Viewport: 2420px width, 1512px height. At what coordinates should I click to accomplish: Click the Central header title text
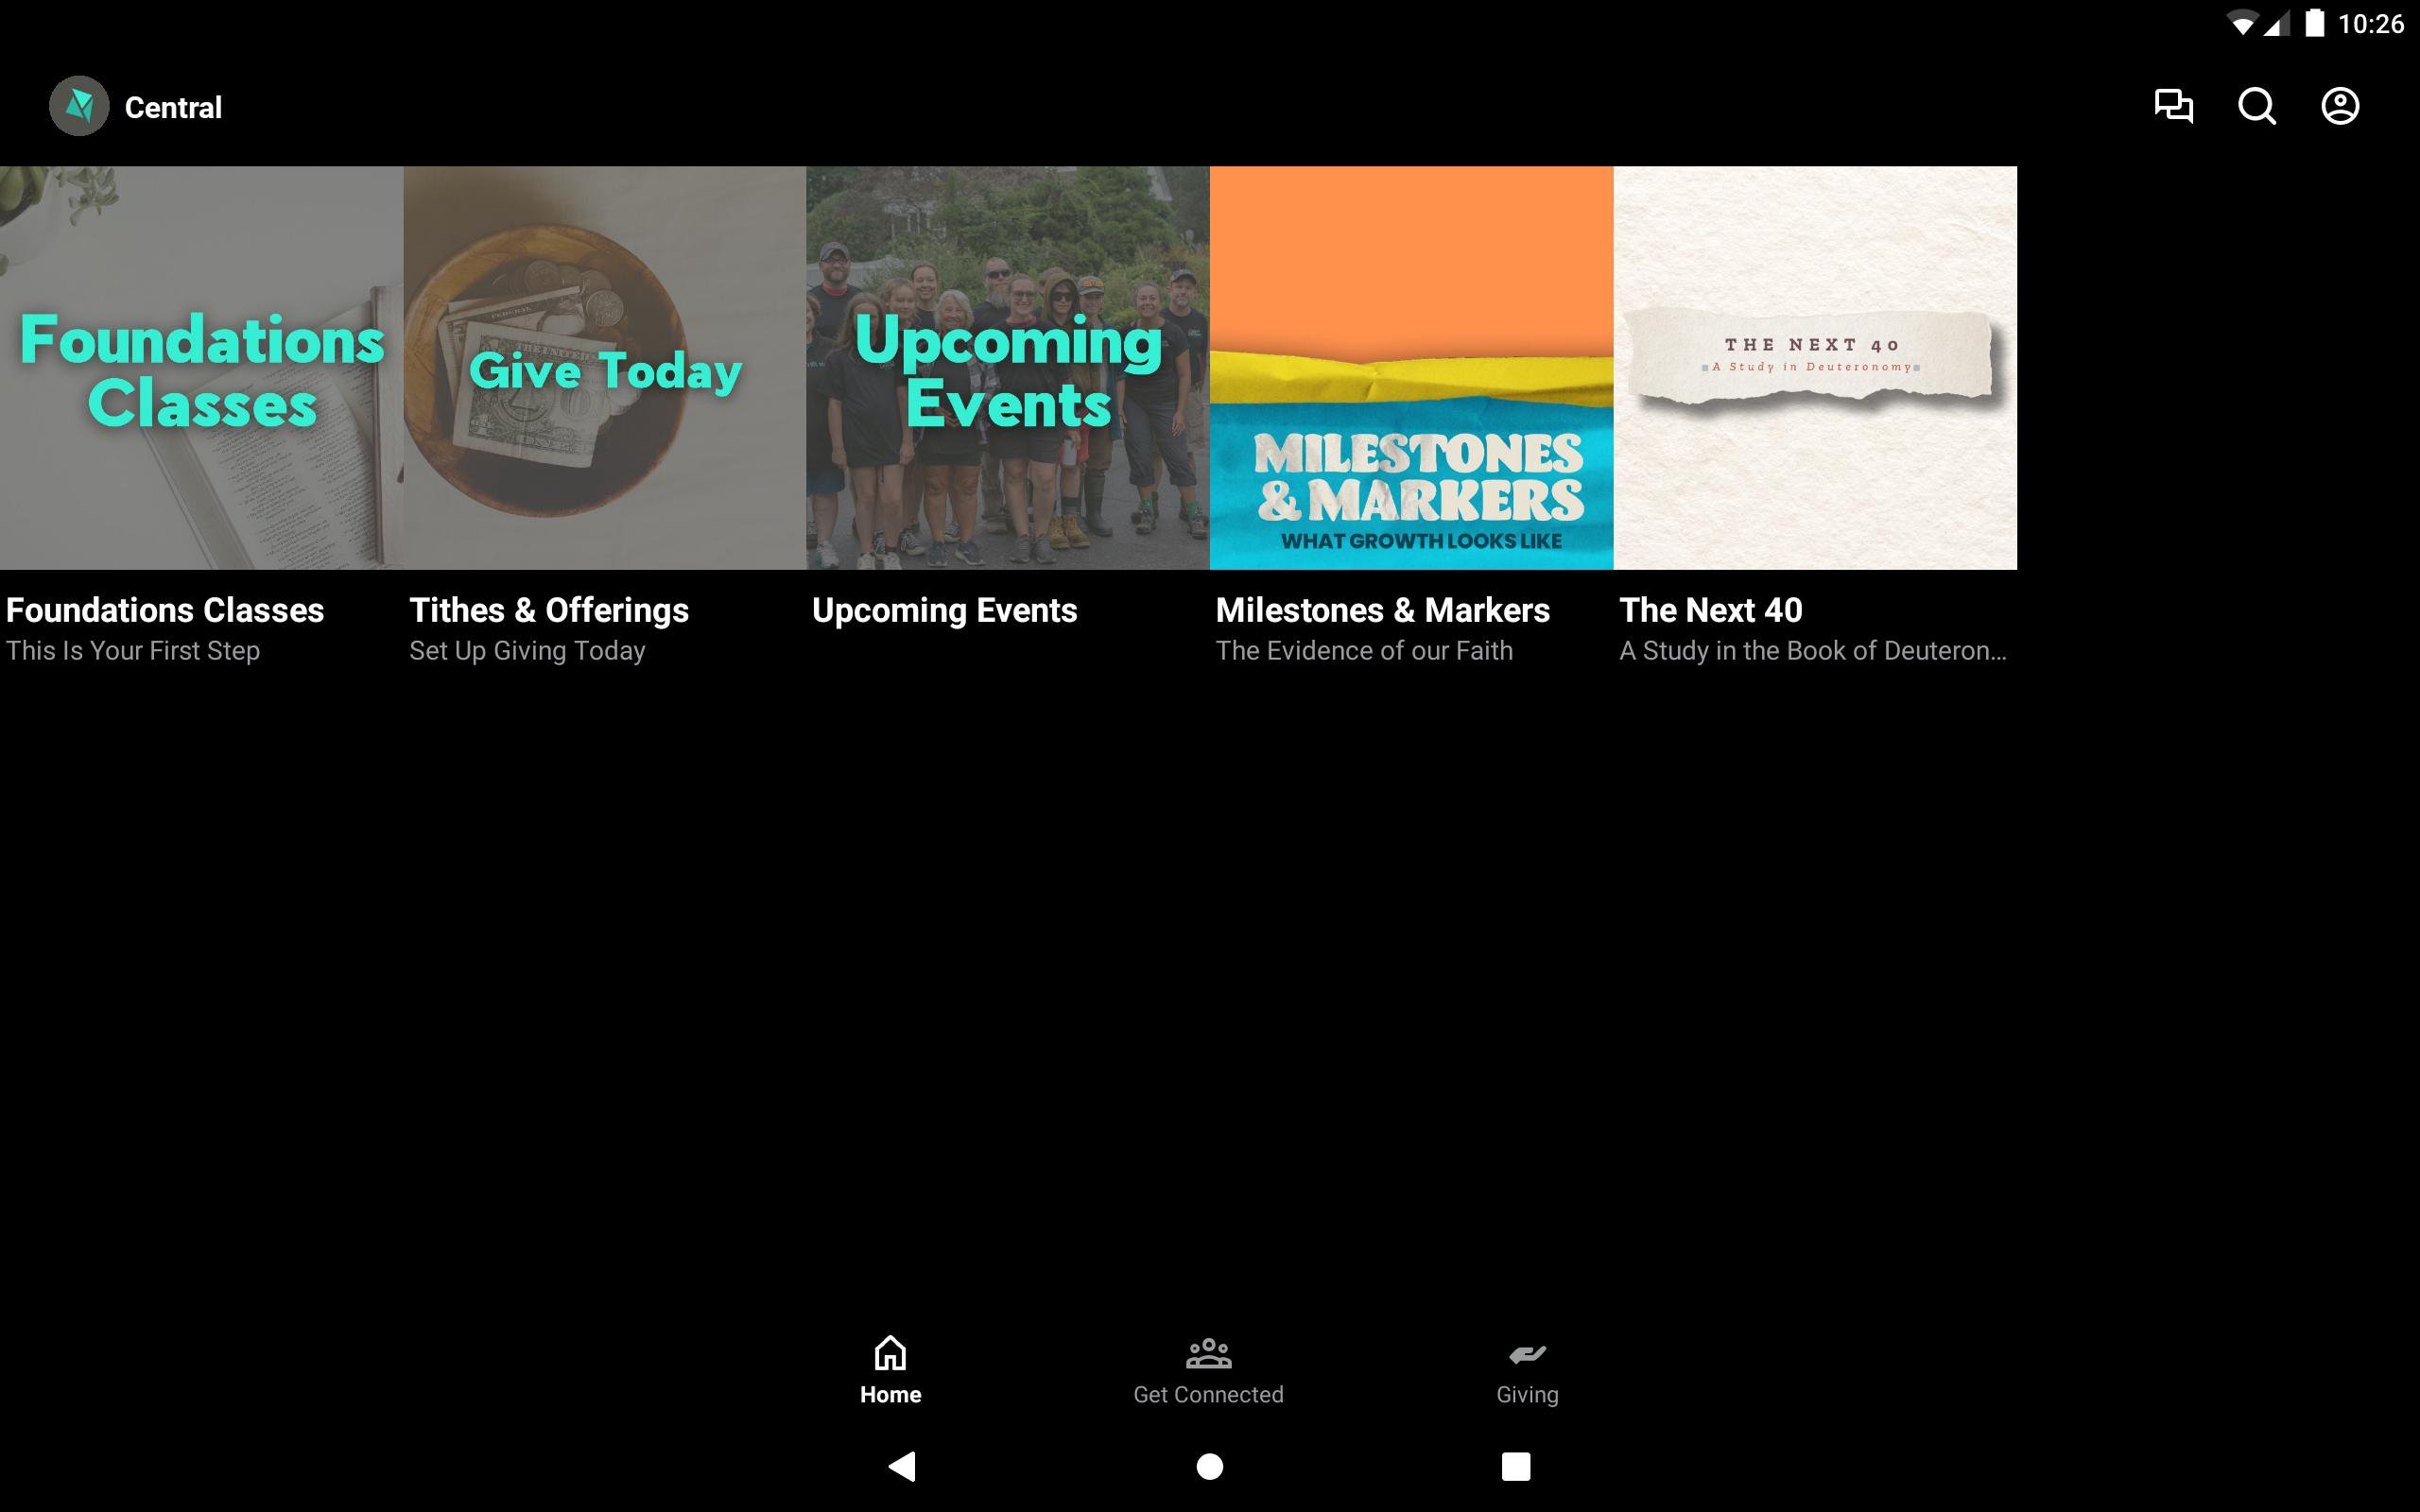(173, 107)
